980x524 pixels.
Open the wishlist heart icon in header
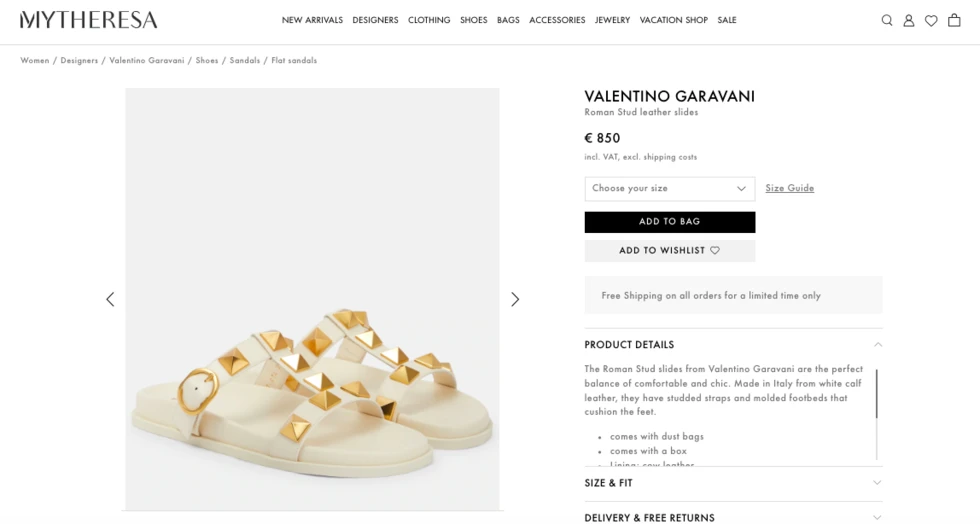click(931, 20)
